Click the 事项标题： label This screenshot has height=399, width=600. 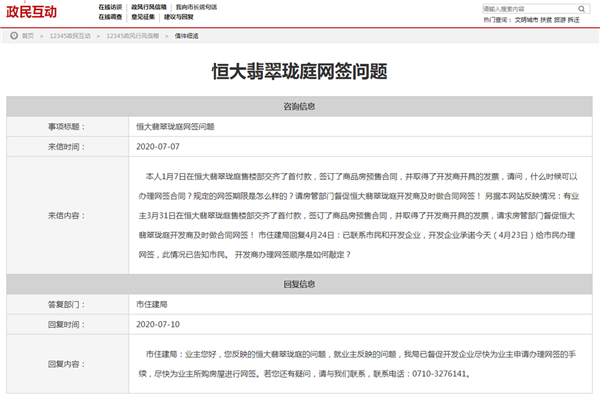(66, 127)
